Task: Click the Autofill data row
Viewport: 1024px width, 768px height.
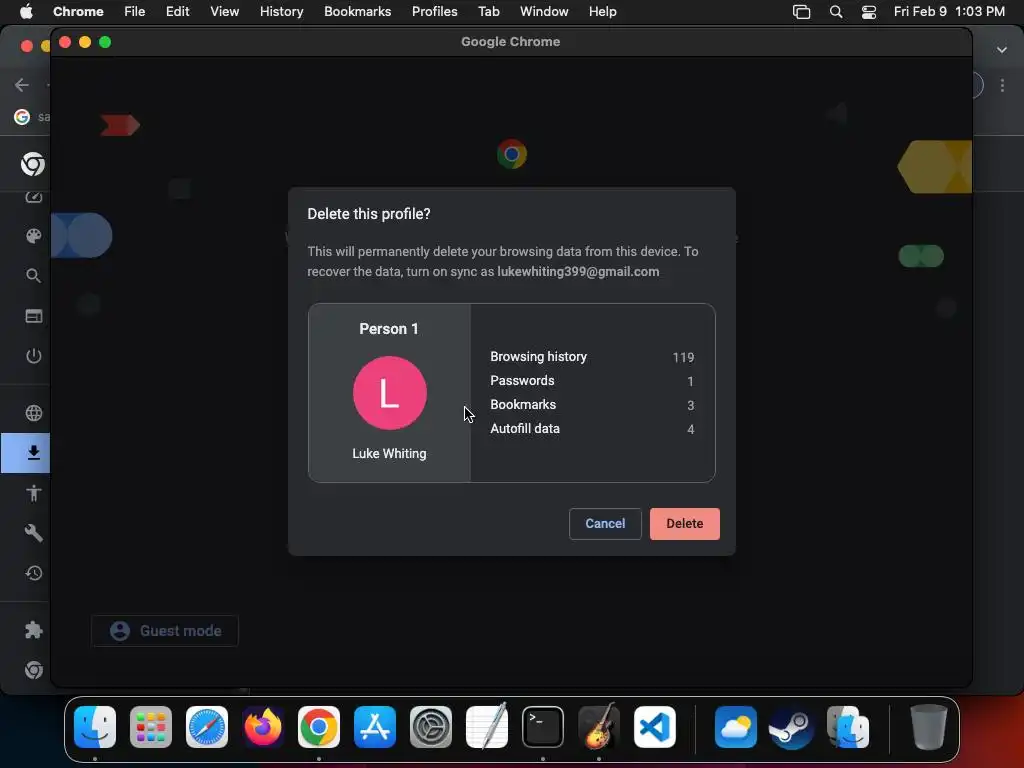Action: point(592,429)
